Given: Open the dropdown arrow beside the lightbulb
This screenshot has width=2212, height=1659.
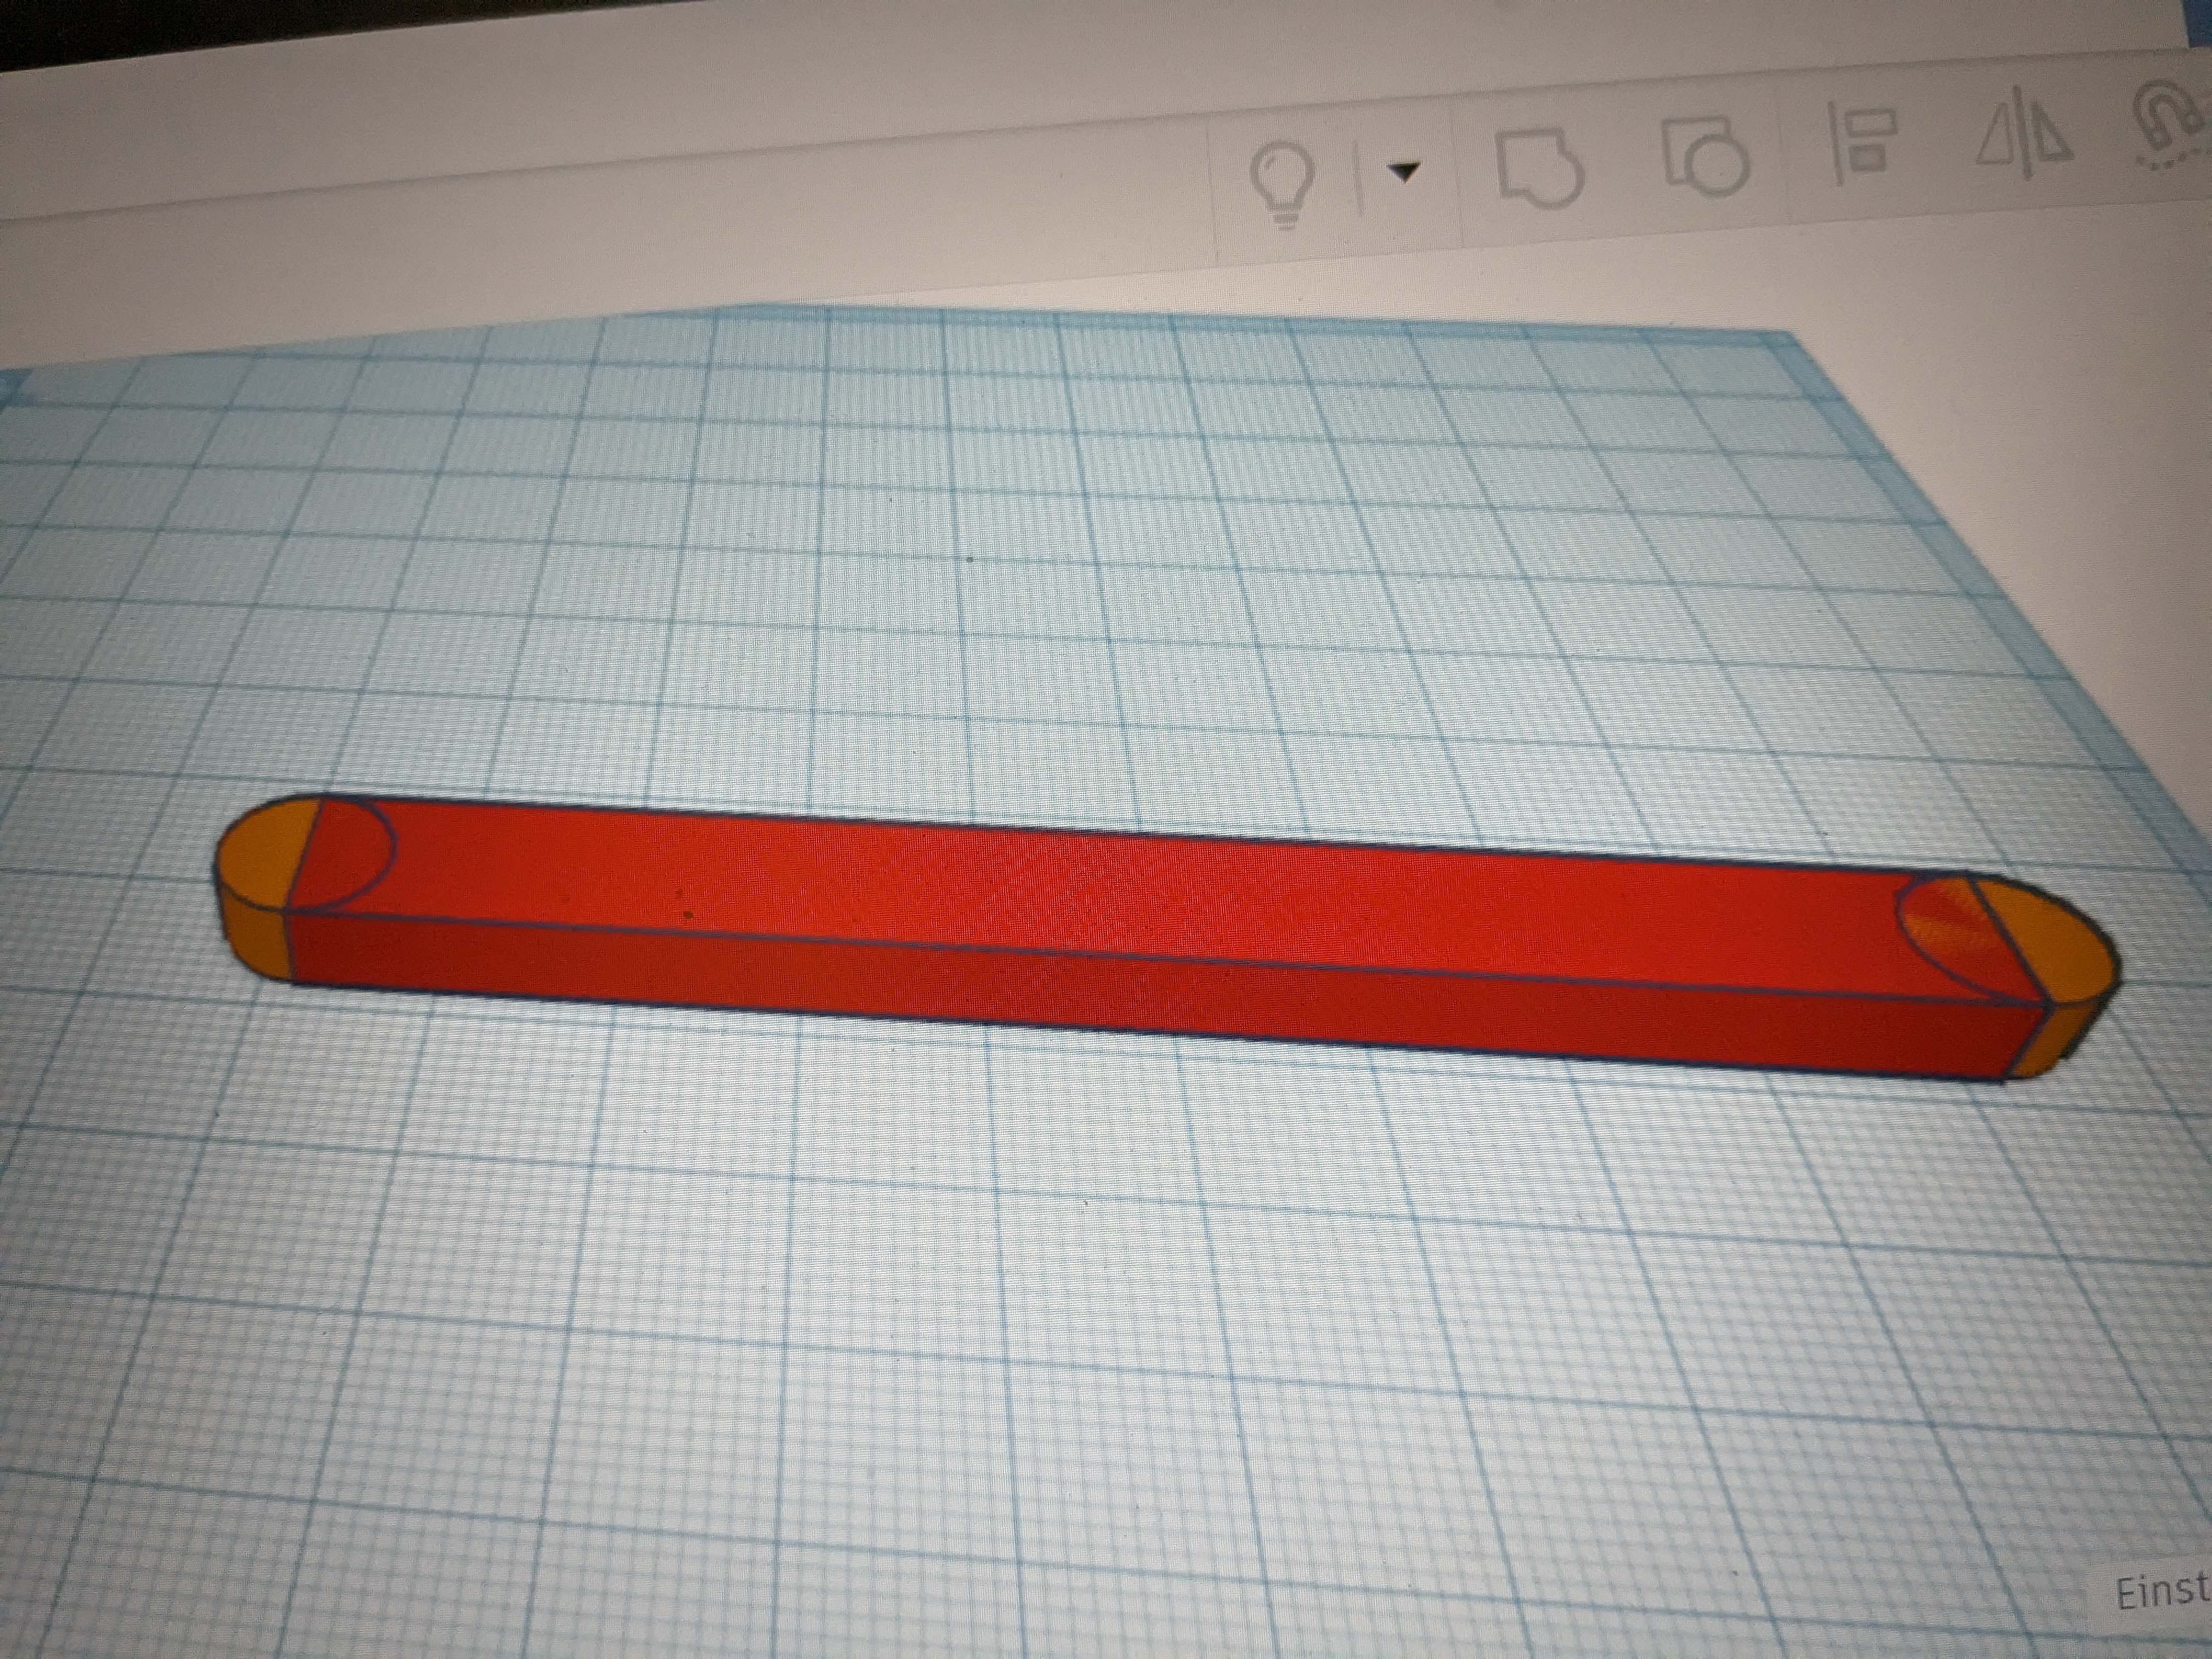Looking at the screenshot, I should (x=1405, y=172).
